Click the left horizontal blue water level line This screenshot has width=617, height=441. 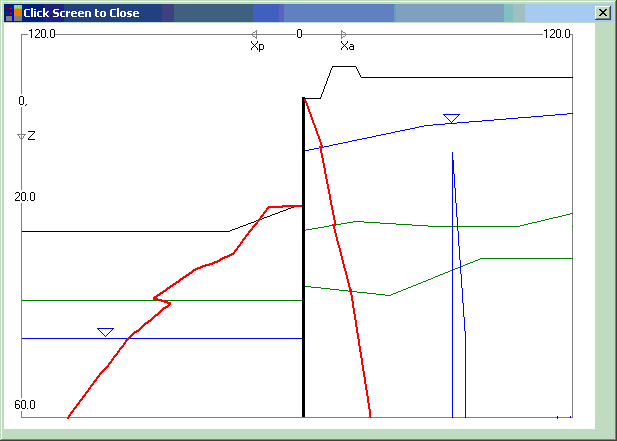200,338
